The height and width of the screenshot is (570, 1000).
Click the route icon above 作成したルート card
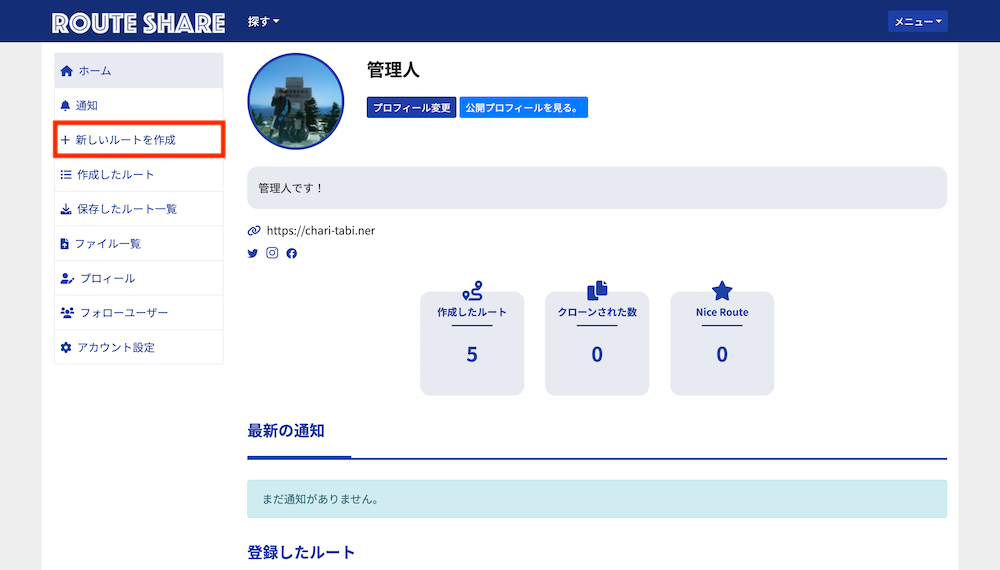[x=472, y=291]
